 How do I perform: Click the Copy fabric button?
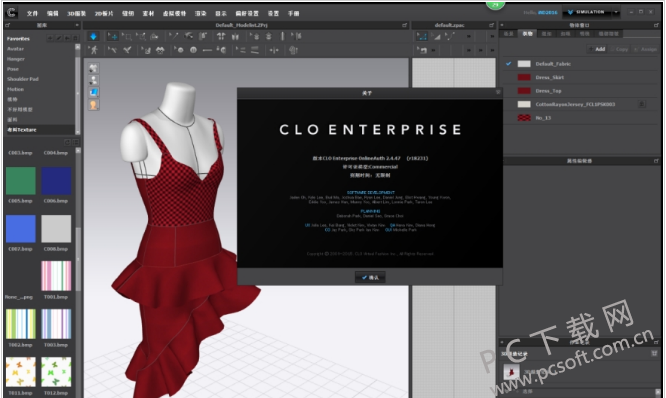[x=619, y=49]
